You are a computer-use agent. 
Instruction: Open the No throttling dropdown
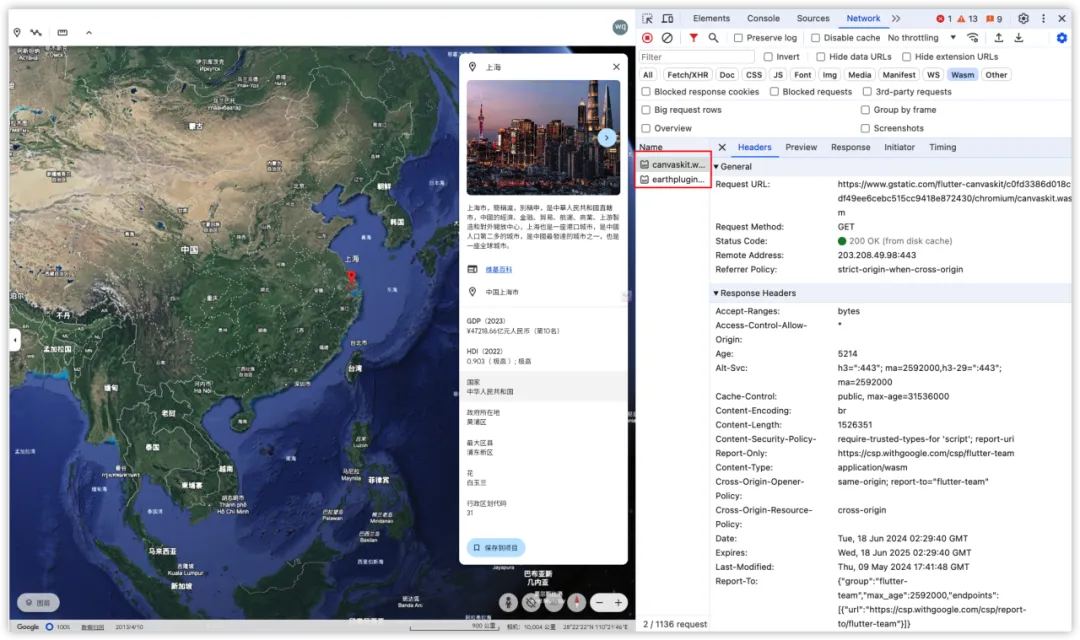pos(920,38)
